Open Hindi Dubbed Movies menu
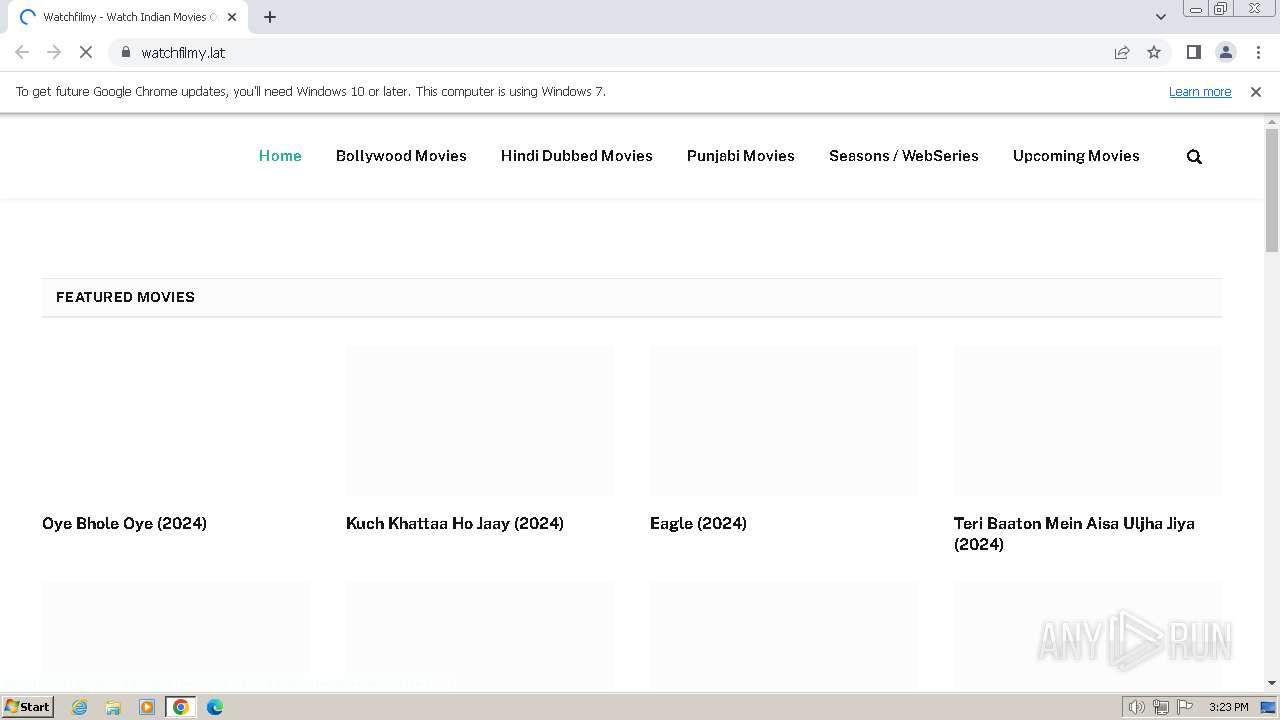The height and width of the screenshot is (720, 1280). coord(577,156)
